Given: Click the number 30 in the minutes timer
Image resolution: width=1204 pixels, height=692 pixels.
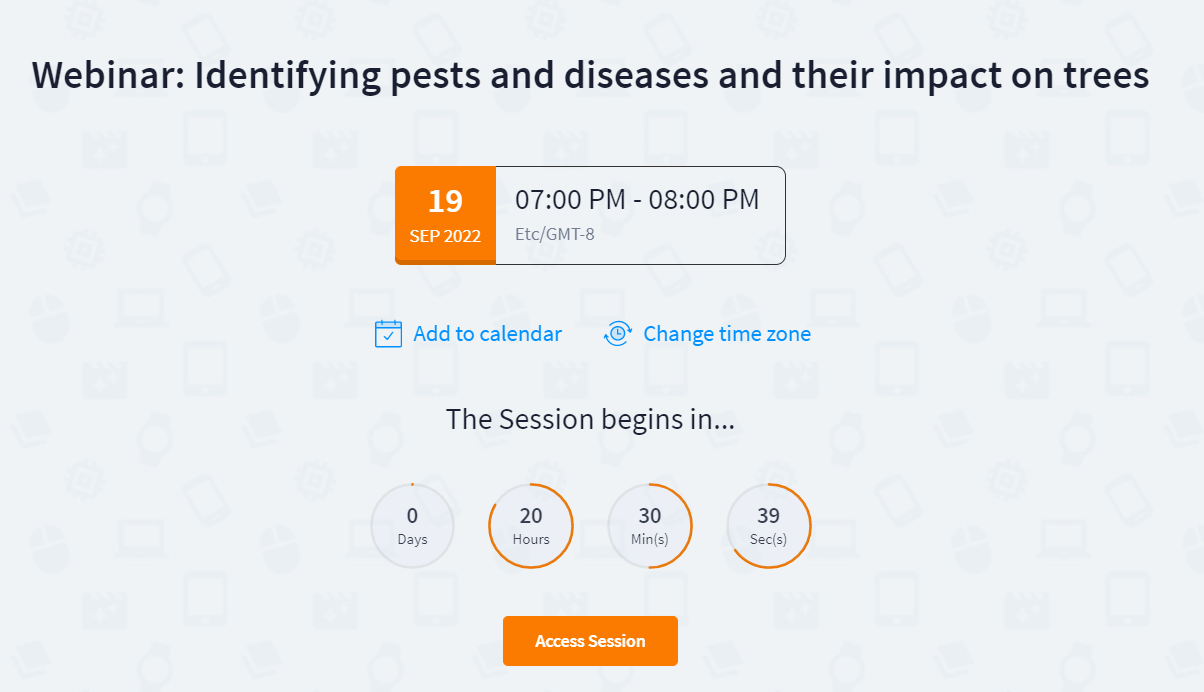Looking at the screenshot, I should click(x=650, y=516).
